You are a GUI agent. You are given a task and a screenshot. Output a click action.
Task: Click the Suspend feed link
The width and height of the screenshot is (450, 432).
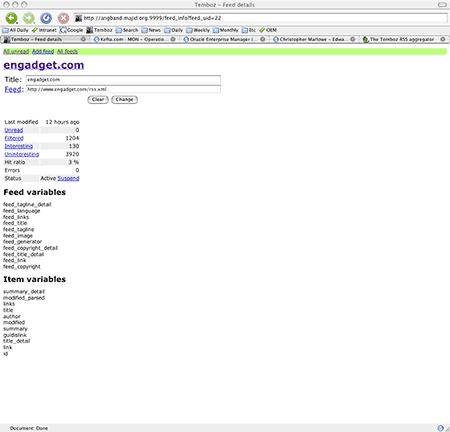coord(68,178)
